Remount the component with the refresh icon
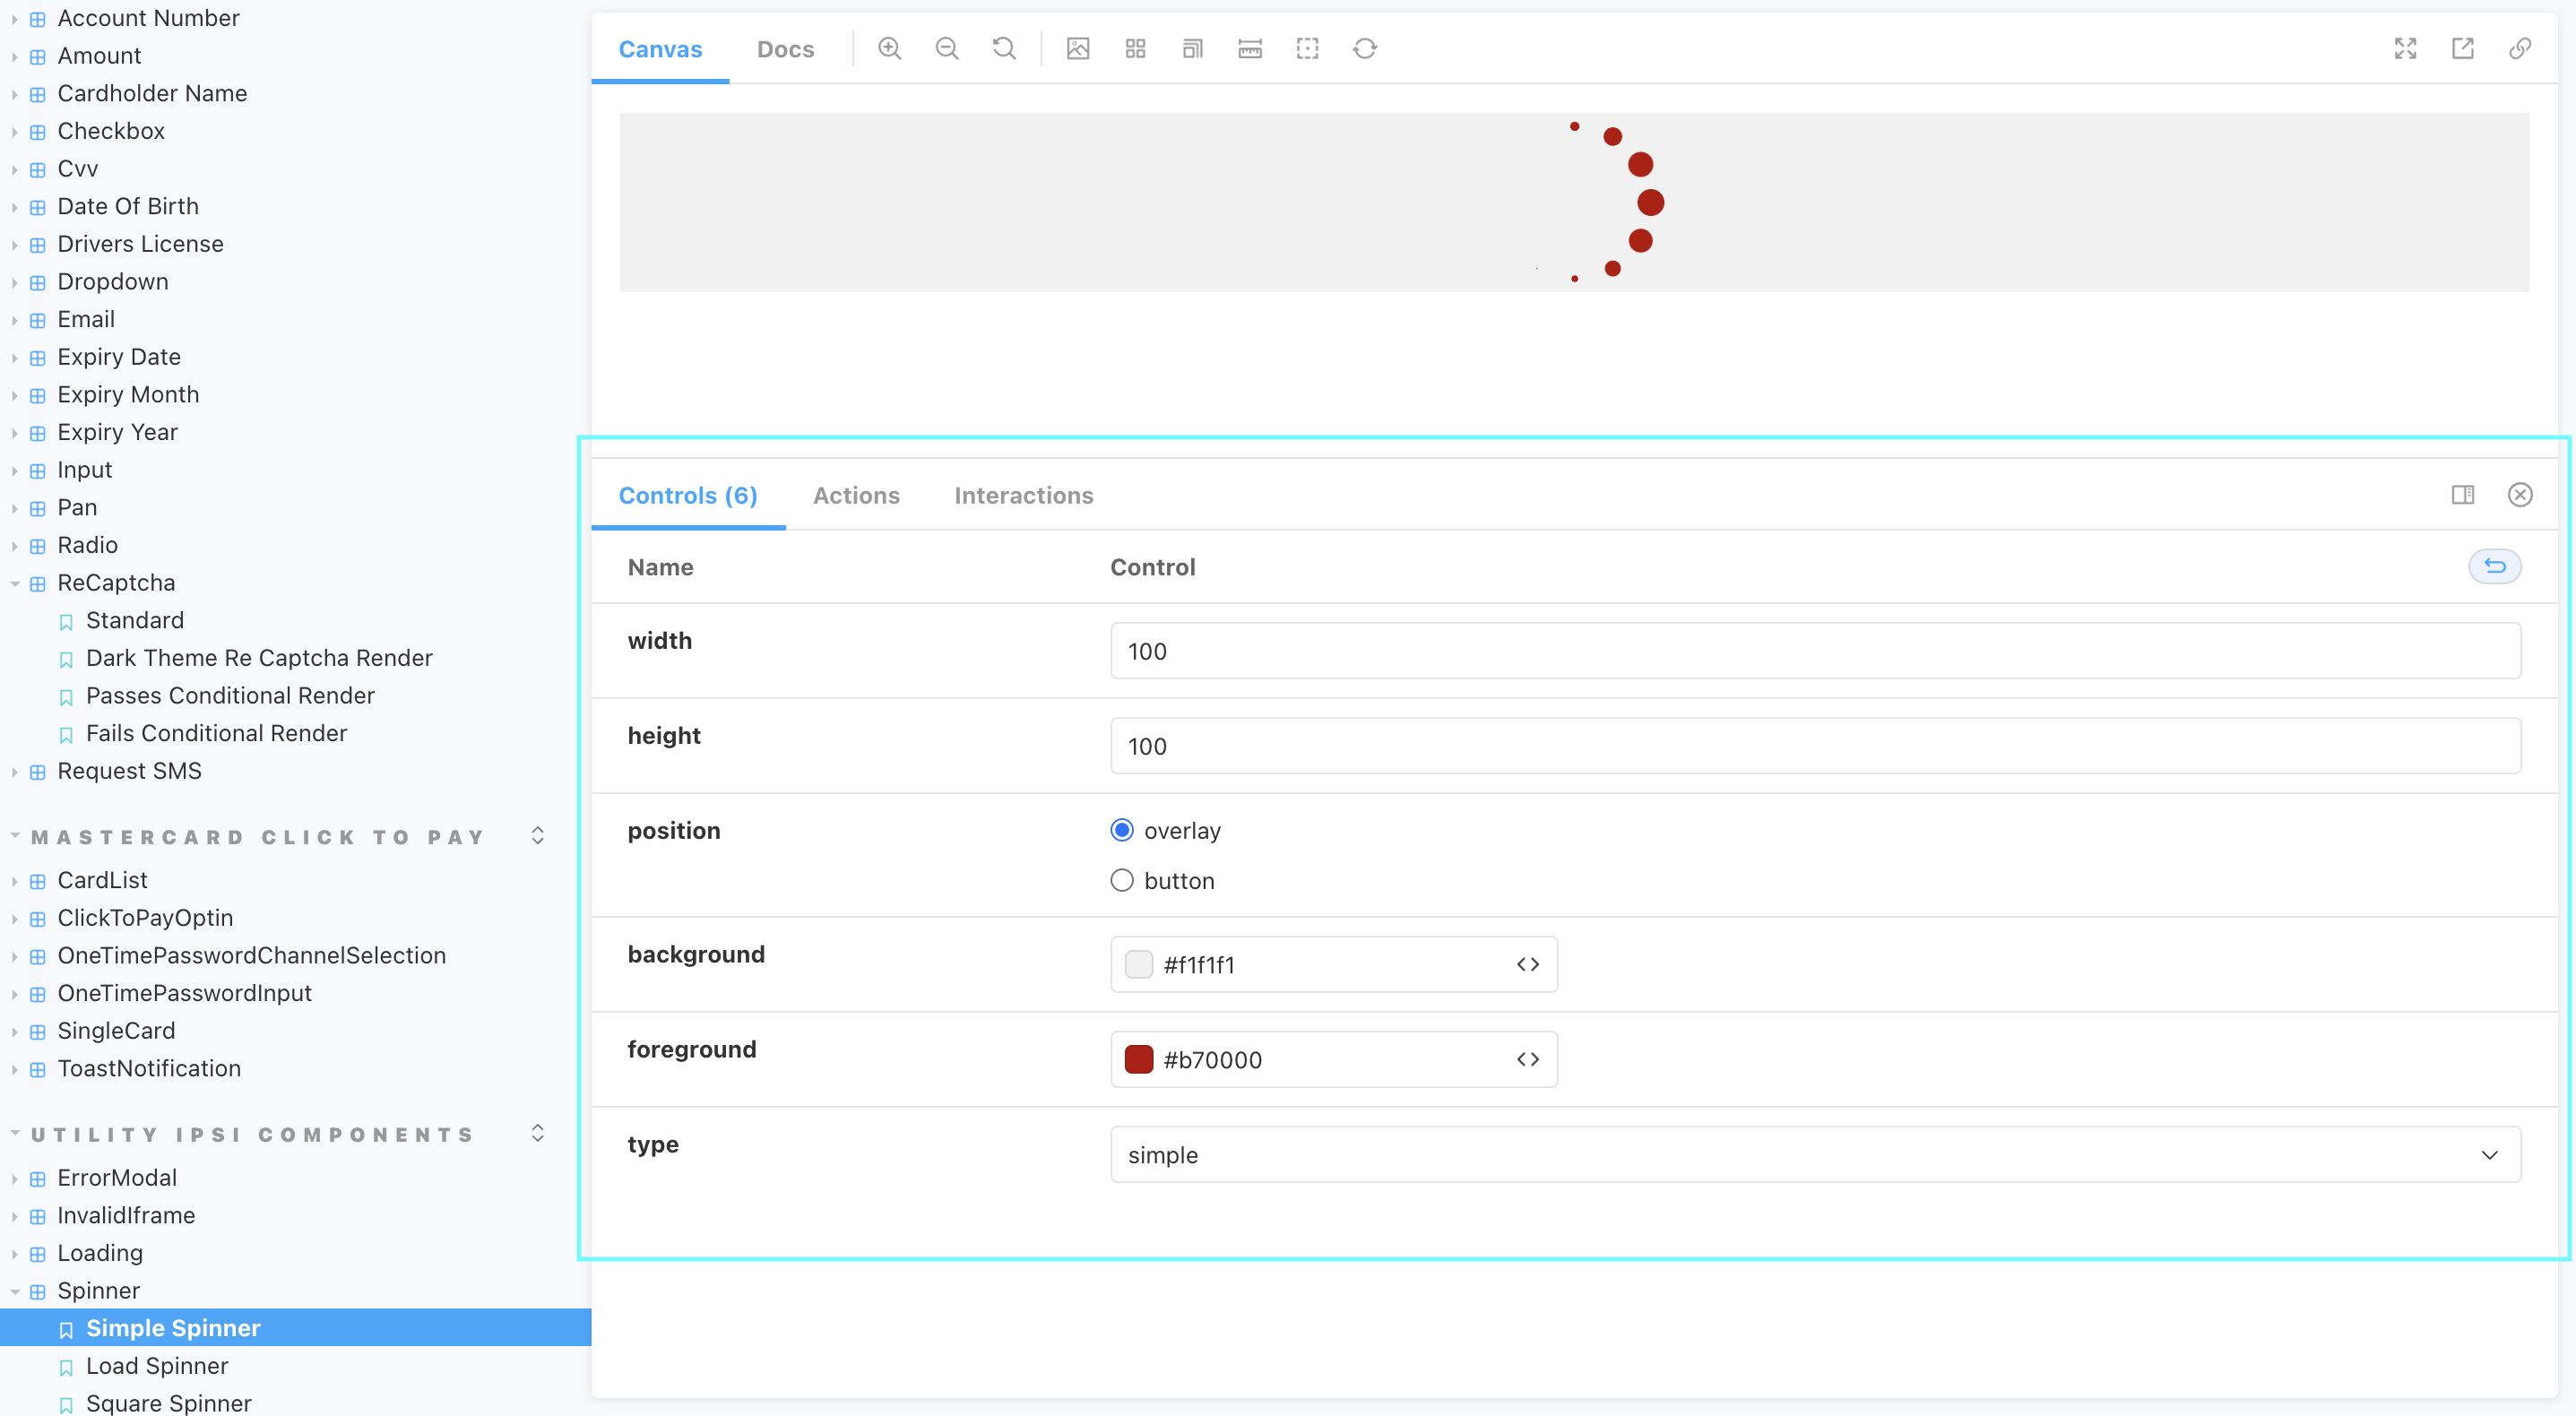 coord(1365,48)
